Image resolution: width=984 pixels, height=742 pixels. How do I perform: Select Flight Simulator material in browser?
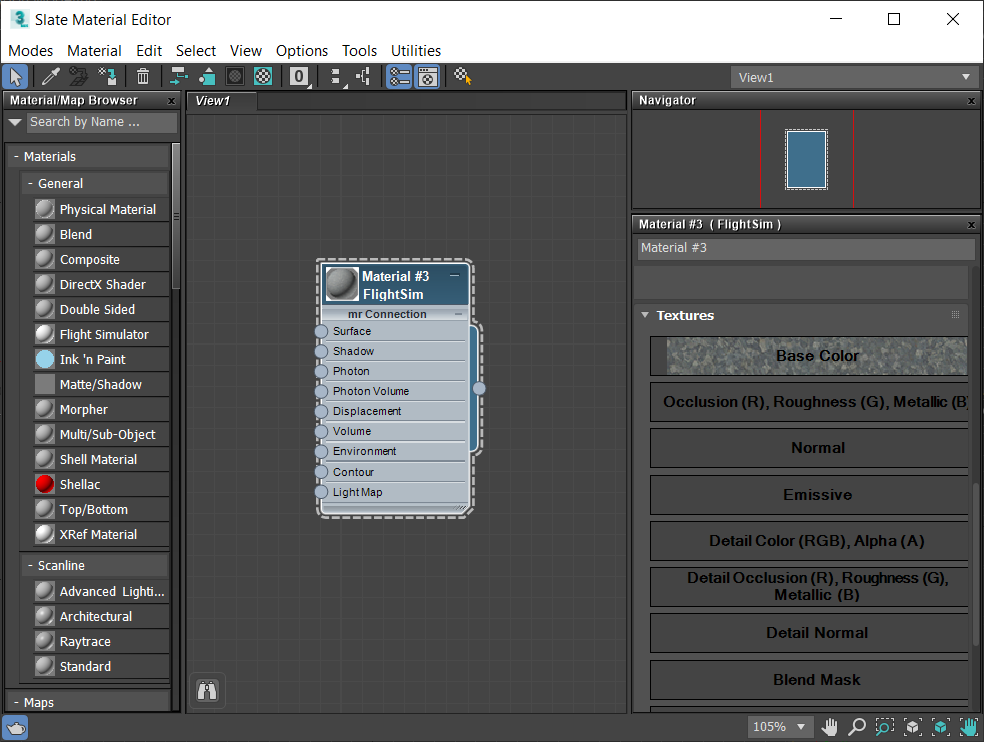click(x=102, y=335)
